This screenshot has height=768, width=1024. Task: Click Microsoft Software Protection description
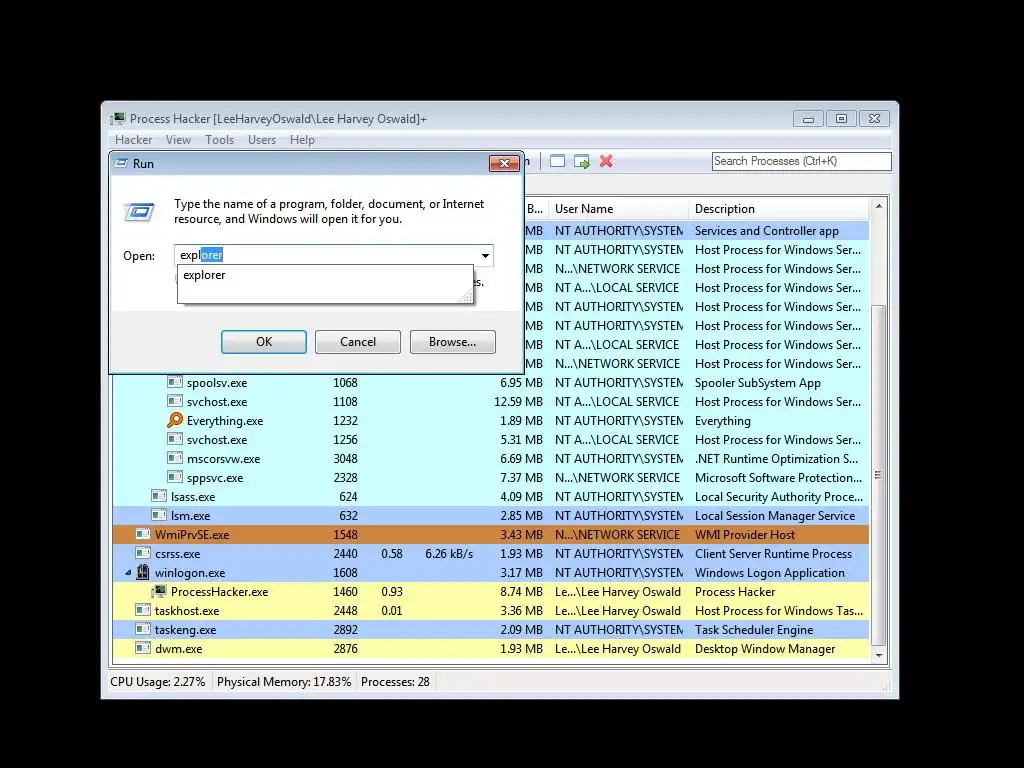778,478
